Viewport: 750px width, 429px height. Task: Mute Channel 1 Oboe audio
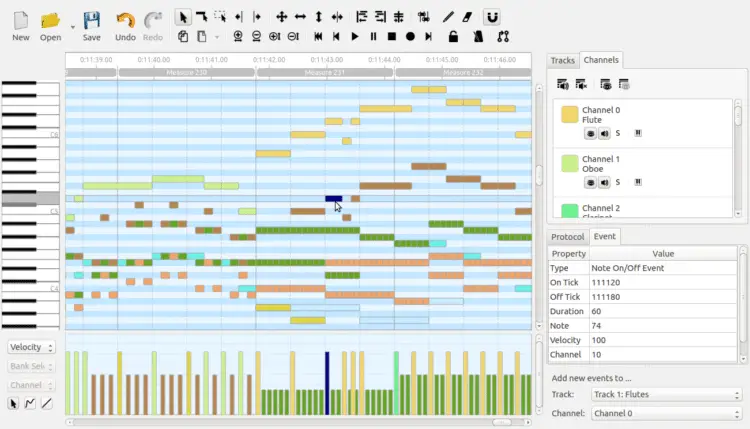604,182
